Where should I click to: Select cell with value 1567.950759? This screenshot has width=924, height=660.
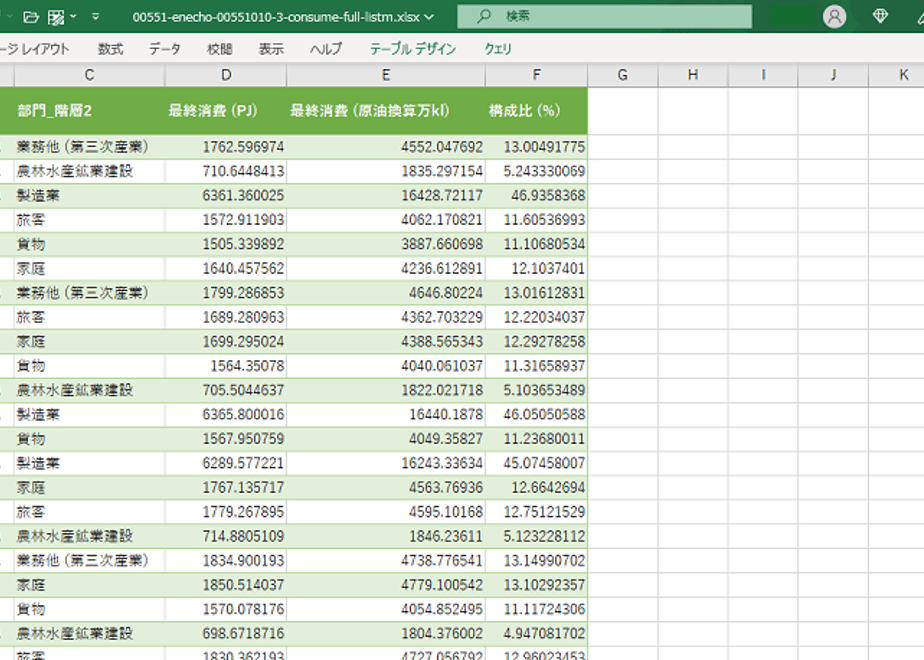226,438
